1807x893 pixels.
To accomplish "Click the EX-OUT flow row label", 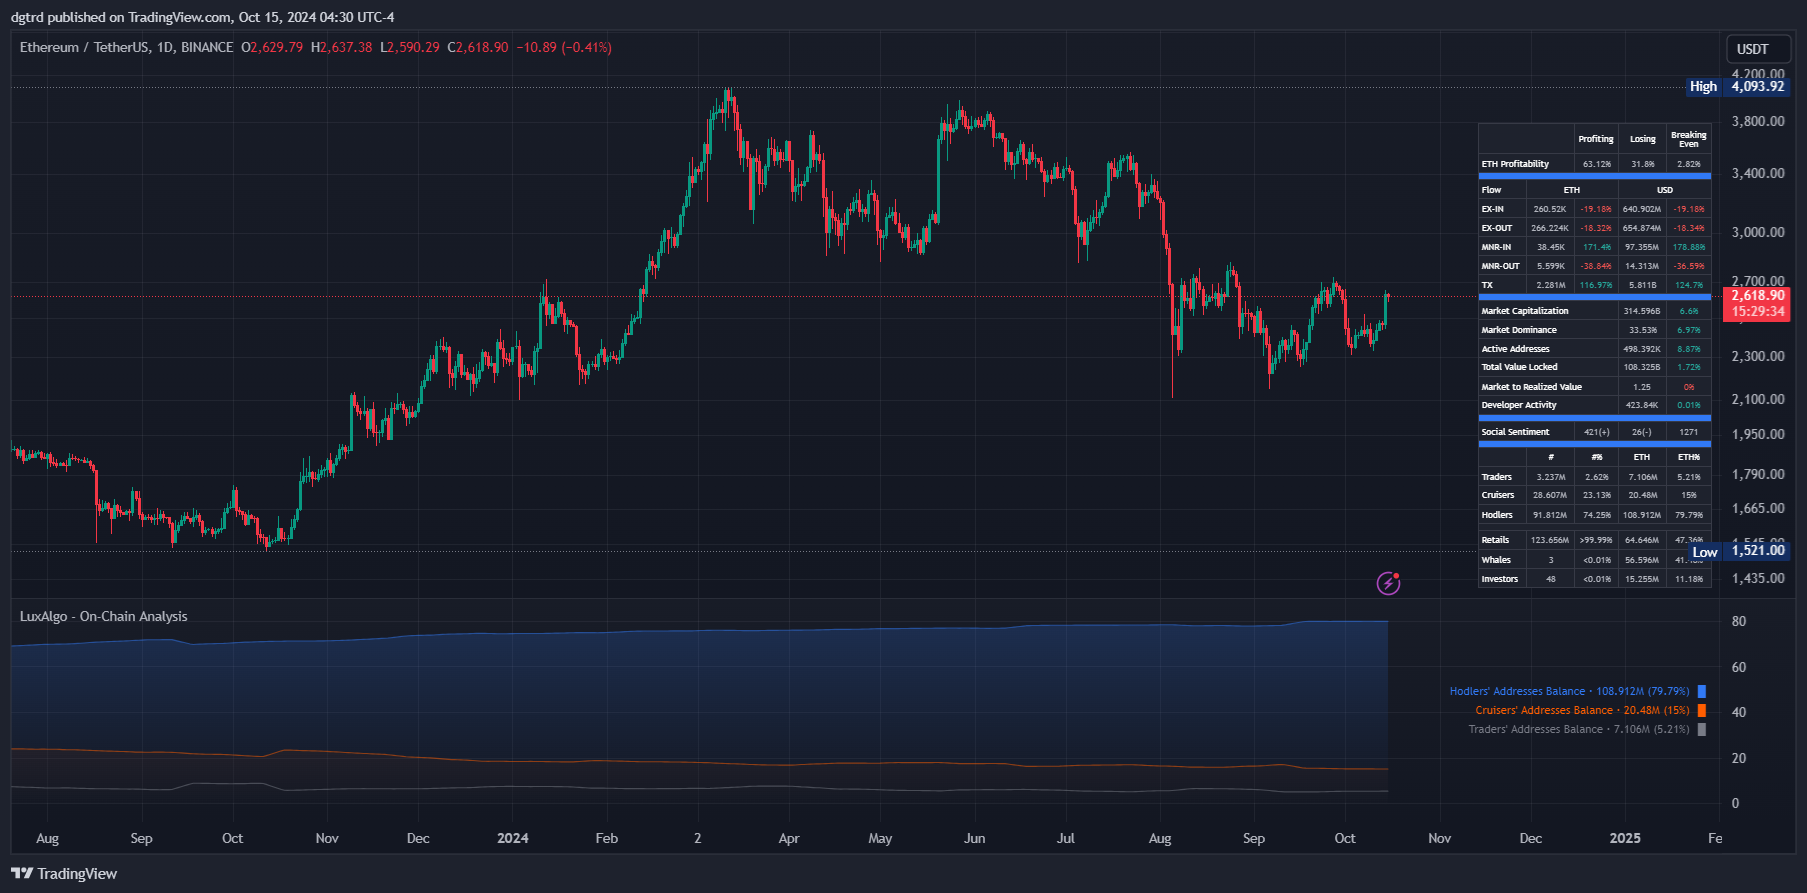I will tap(1496, 228).
